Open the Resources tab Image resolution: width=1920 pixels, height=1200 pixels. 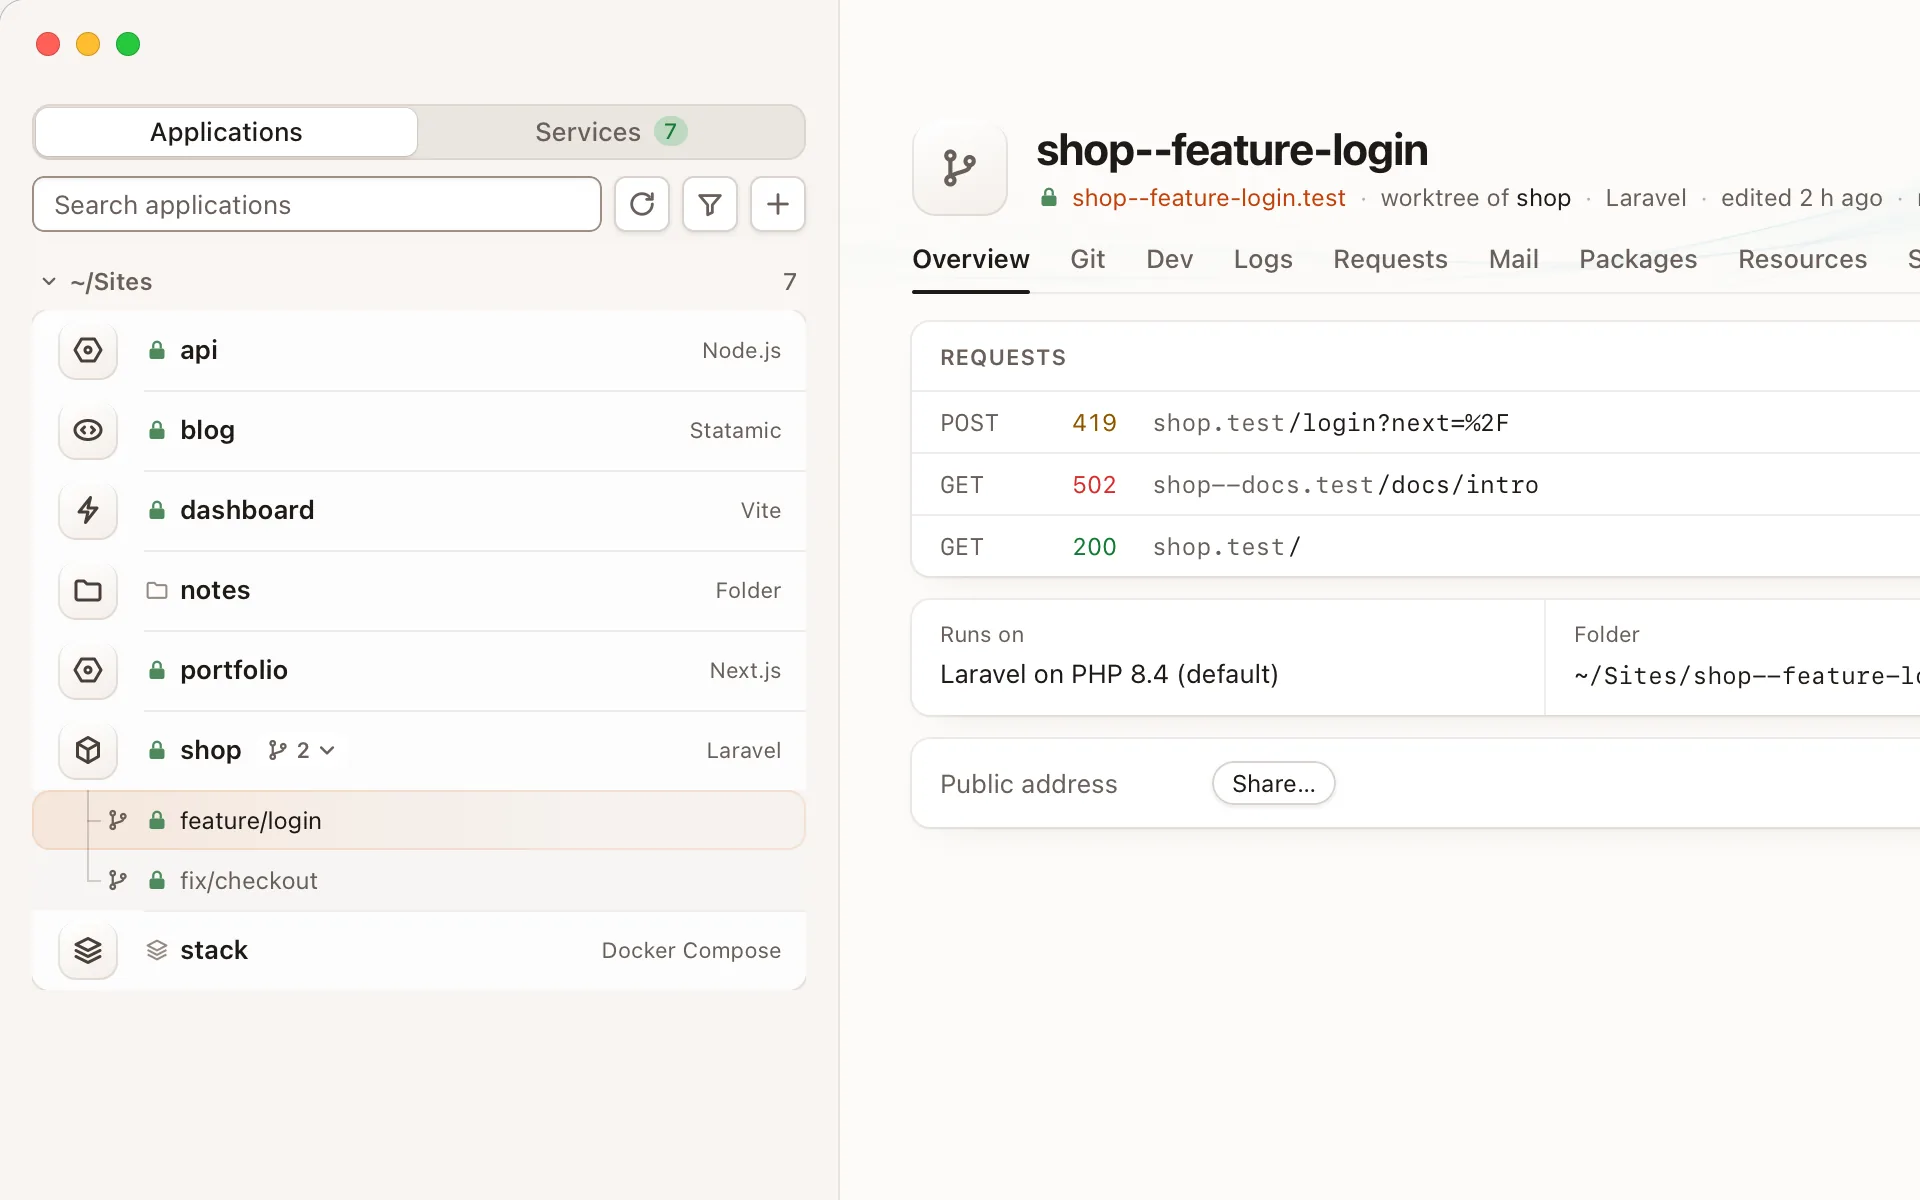tap(1802, 259)
